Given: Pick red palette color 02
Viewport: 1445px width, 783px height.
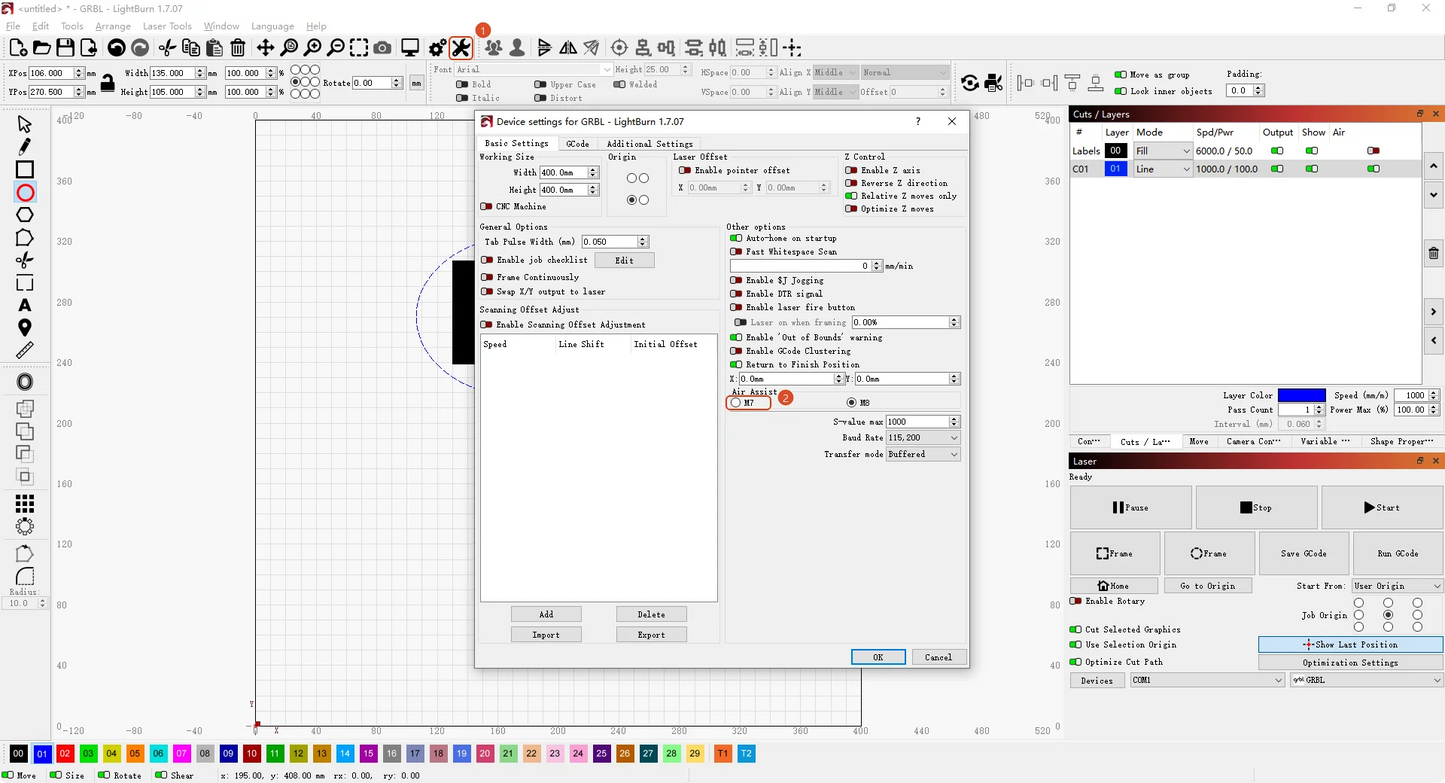Looking at the screenshot, I should click(65, 753).
